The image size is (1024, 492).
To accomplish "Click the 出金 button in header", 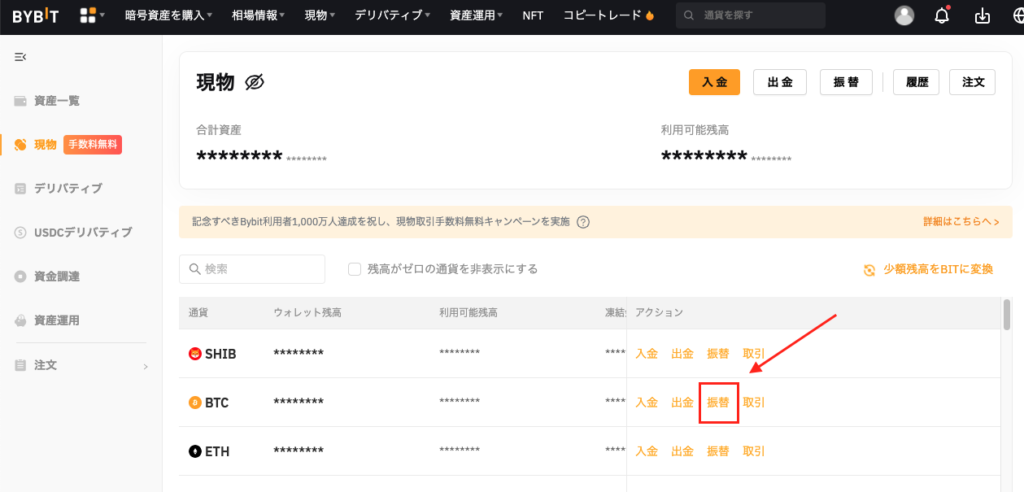I will point(780,82).
